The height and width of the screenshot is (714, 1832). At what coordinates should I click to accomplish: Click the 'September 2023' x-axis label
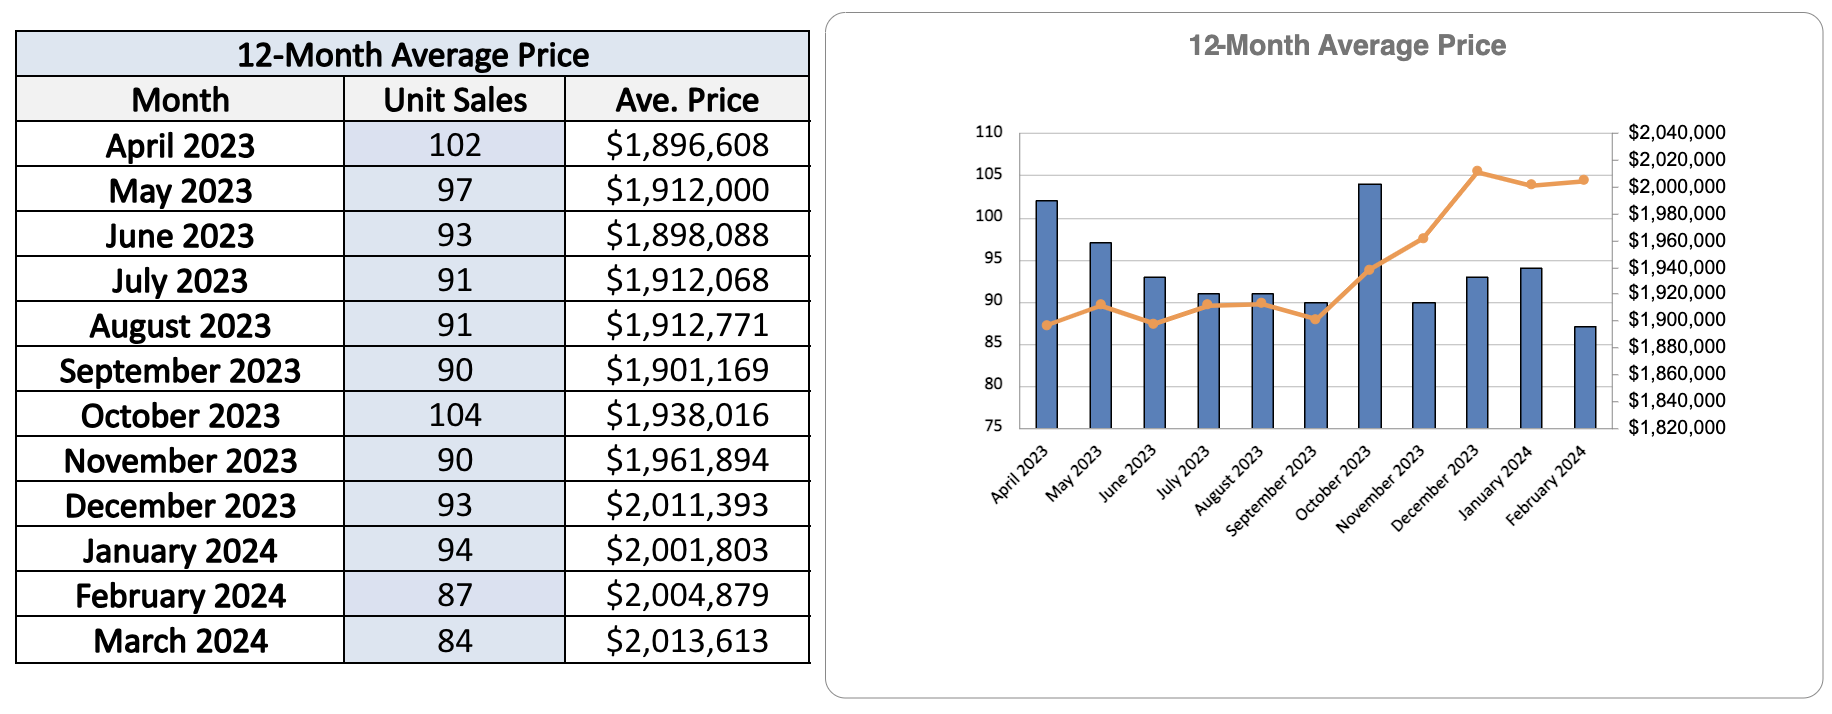pos(1272,490)
